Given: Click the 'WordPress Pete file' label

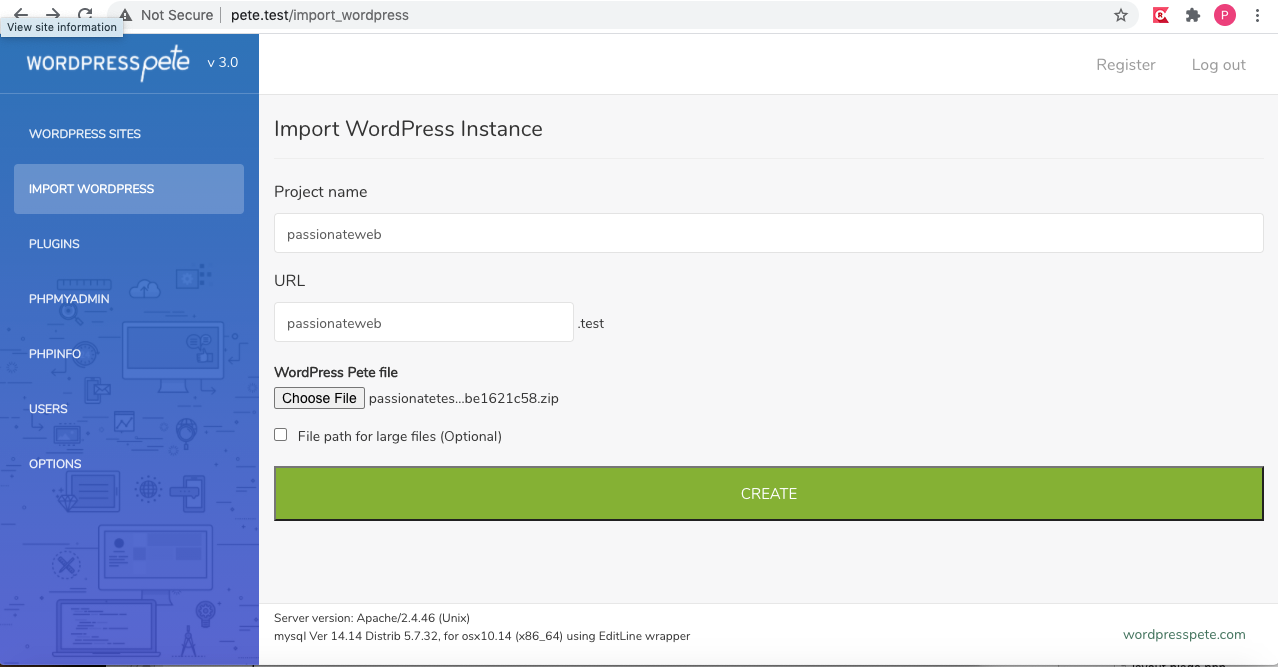Looking at the screenshot, I should pos(336,372).
